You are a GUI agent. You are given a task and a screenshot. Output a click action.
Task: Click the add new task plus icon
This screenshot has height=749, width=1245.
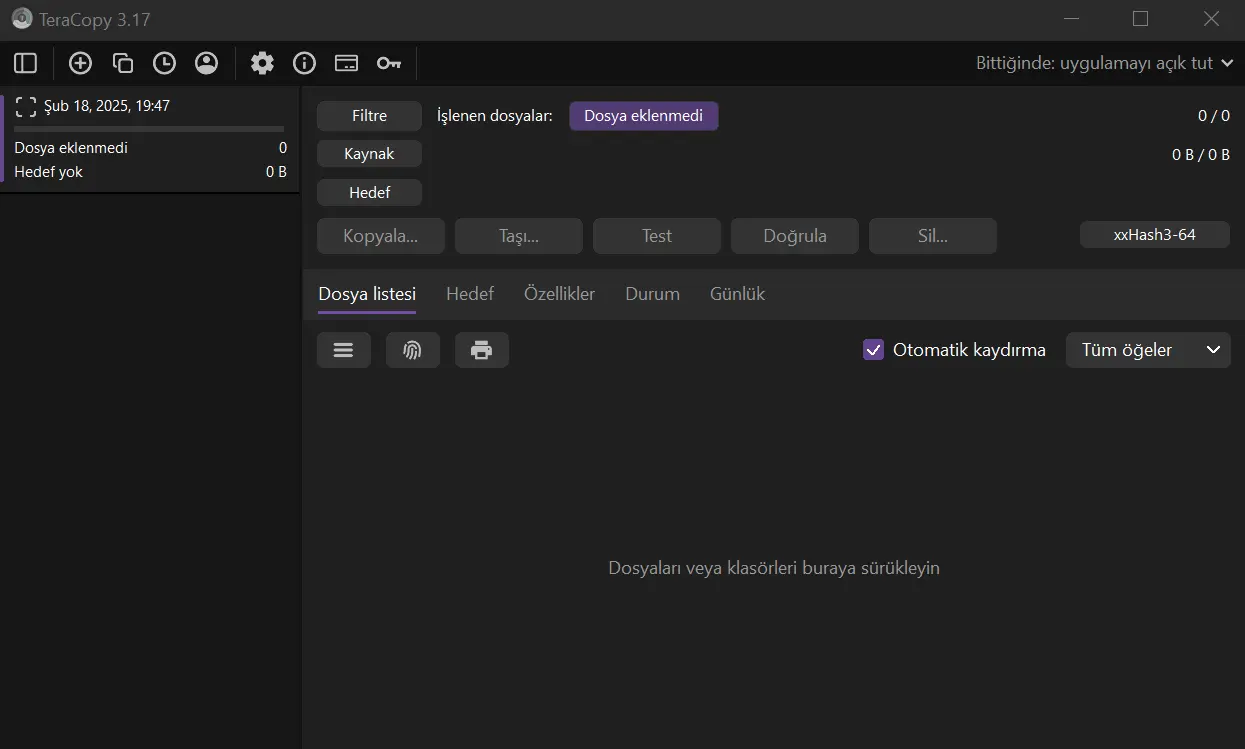80,63
